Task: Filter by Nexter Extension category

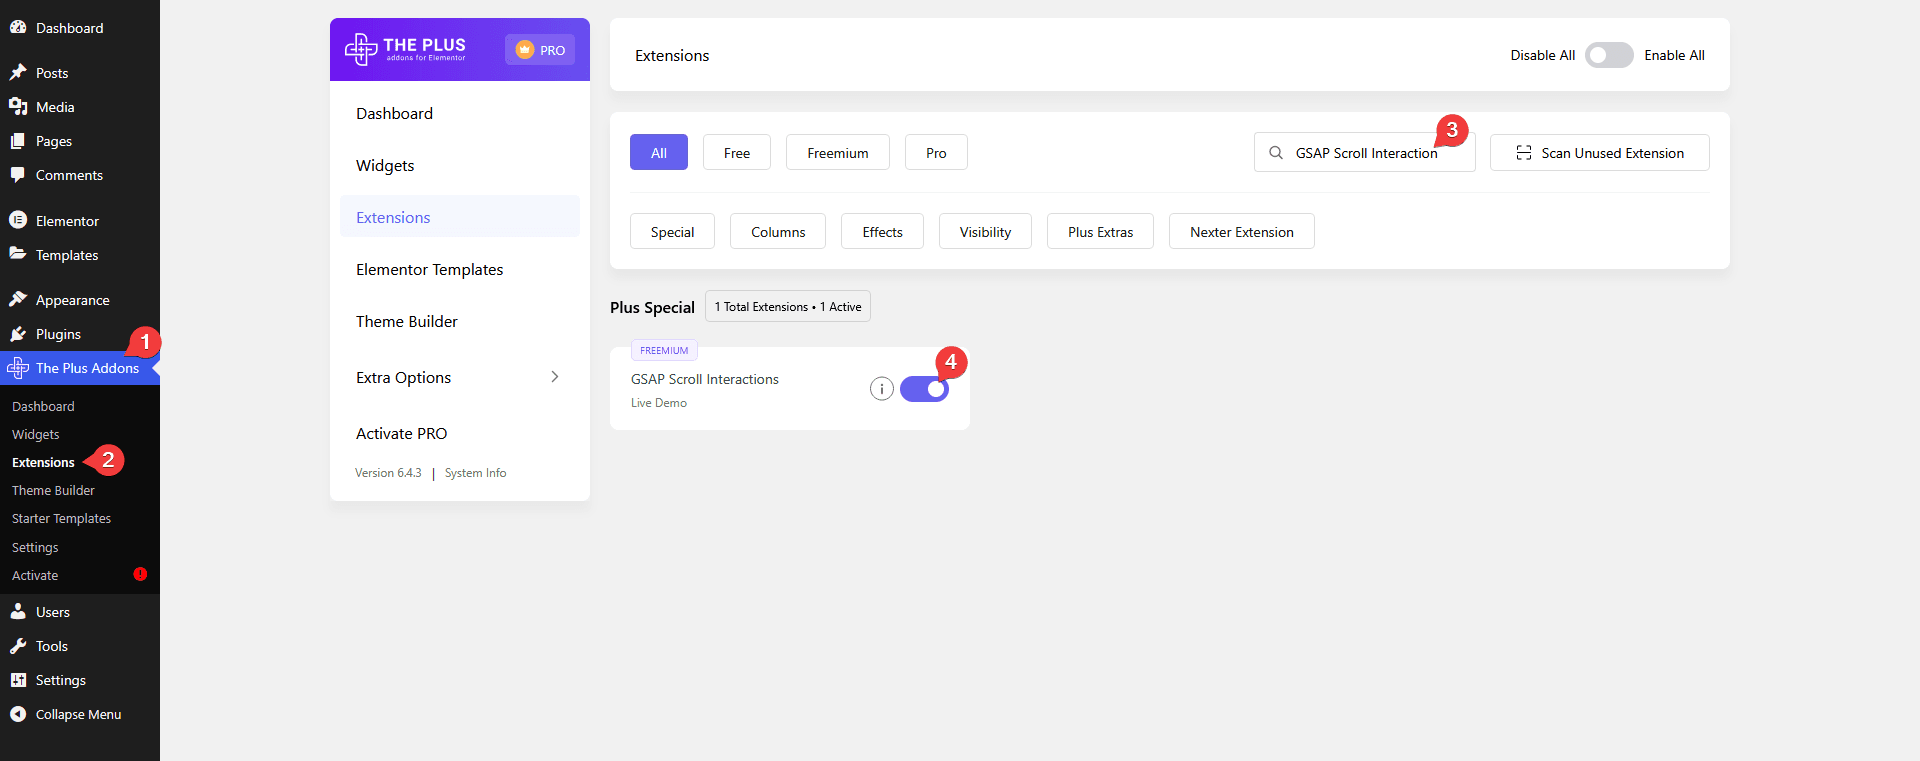Action: point(1242,231)
